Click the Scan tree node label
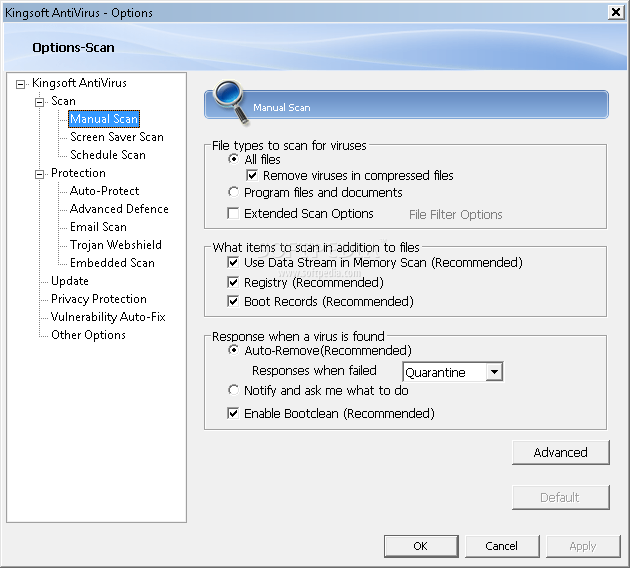This screenshot has width=630, height=568. click(63, 101)
